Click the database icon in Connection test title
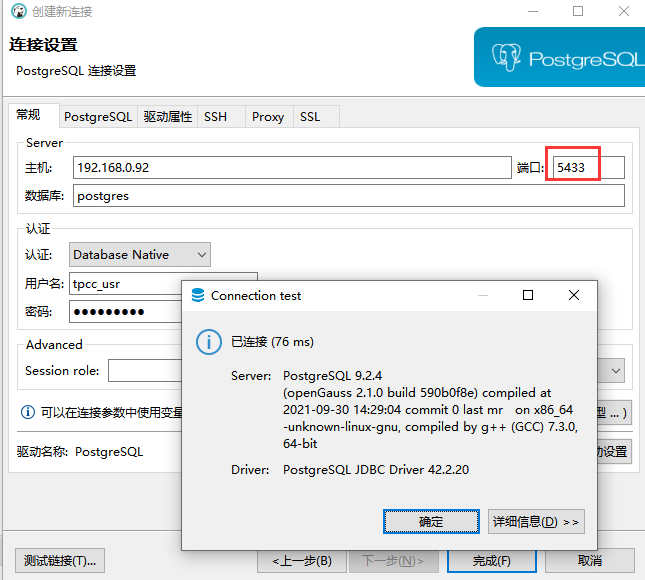 198,295
